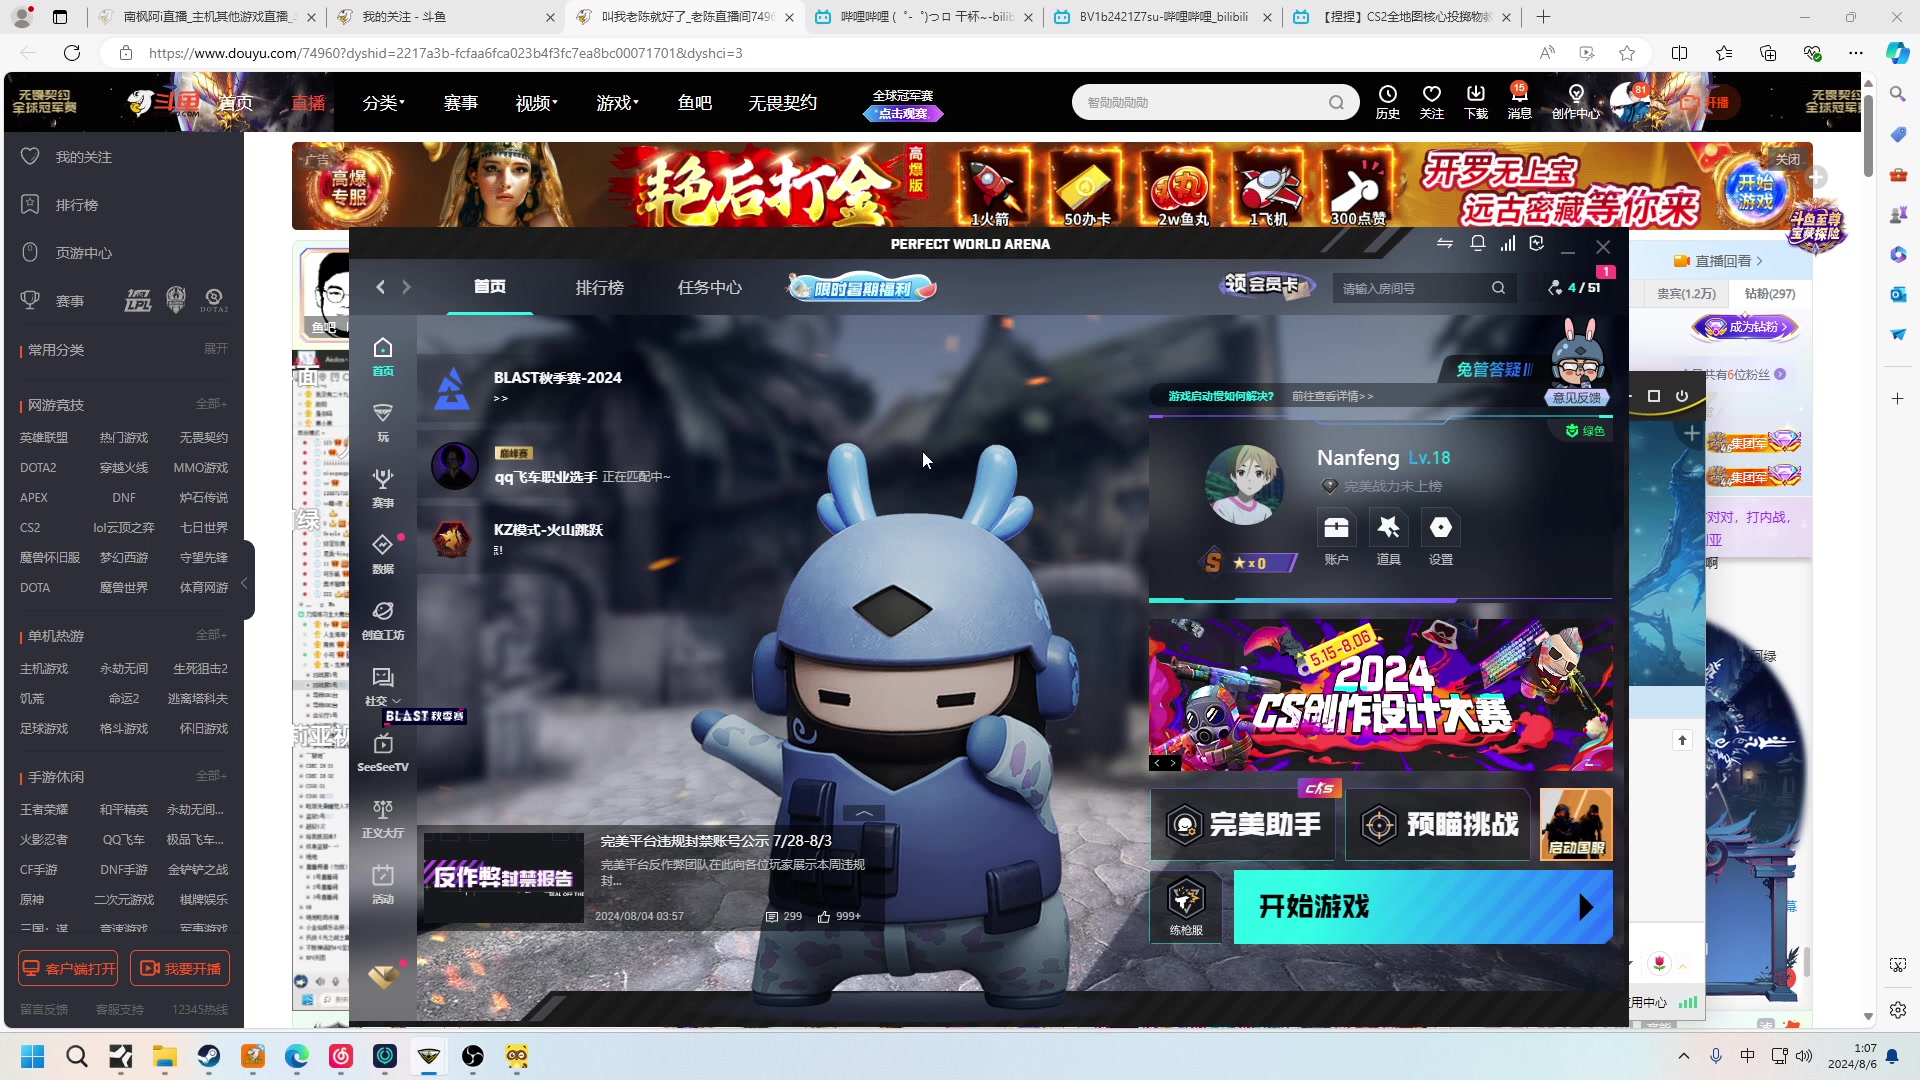Click the switch-arrows icon in Arena title bar
Screen dimensions: 1920x1080
tap(1445, 244)
